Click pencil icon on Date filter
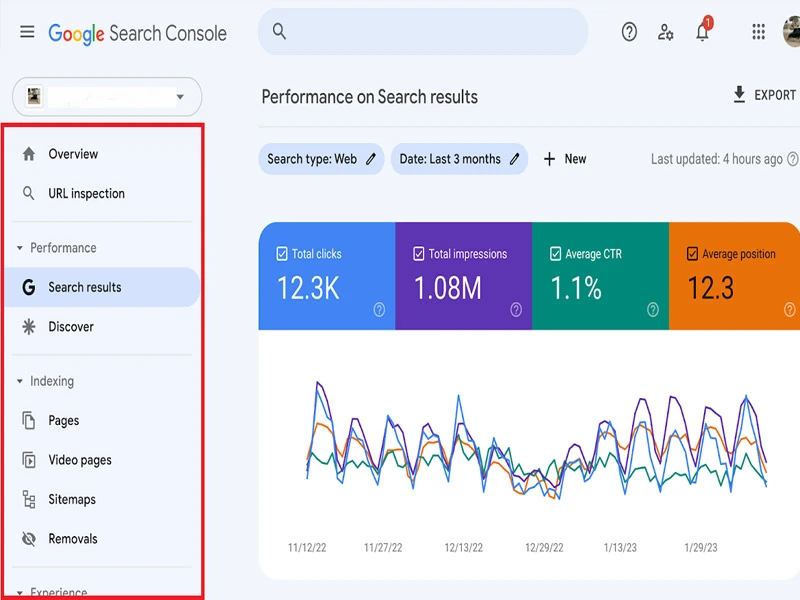 [515, 159]
